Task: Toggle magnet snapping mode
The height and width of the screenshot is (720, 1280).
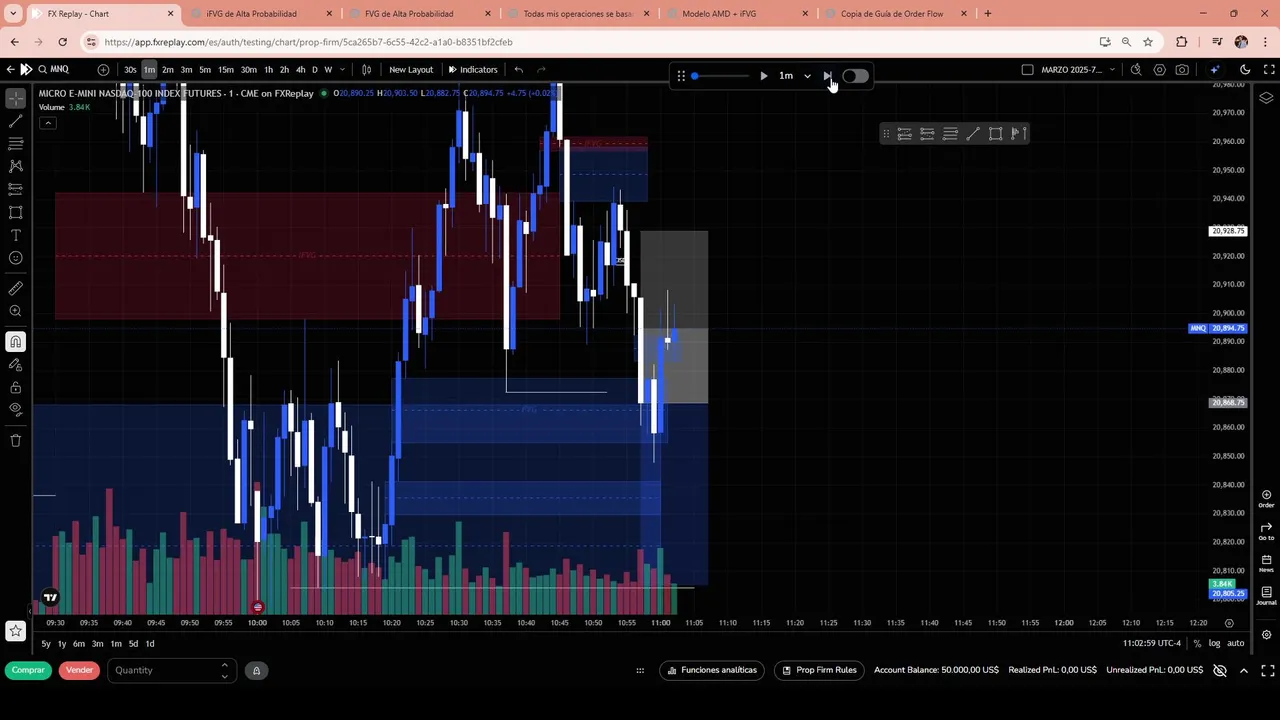Action: pos(16,342)
